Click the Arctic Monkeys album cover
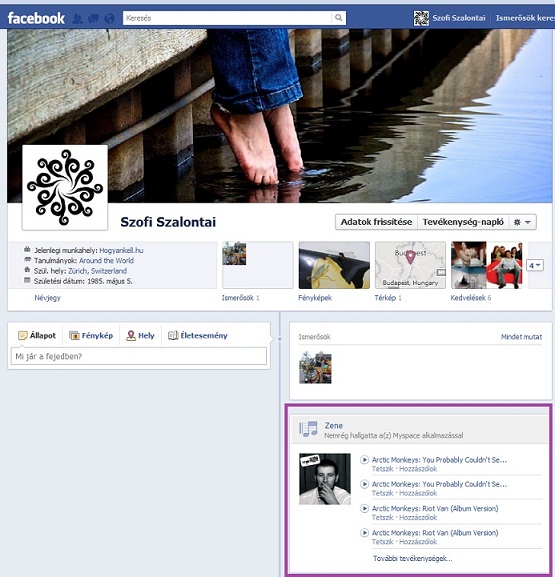Viewport: 555px width, 577px height. point(325,479)
